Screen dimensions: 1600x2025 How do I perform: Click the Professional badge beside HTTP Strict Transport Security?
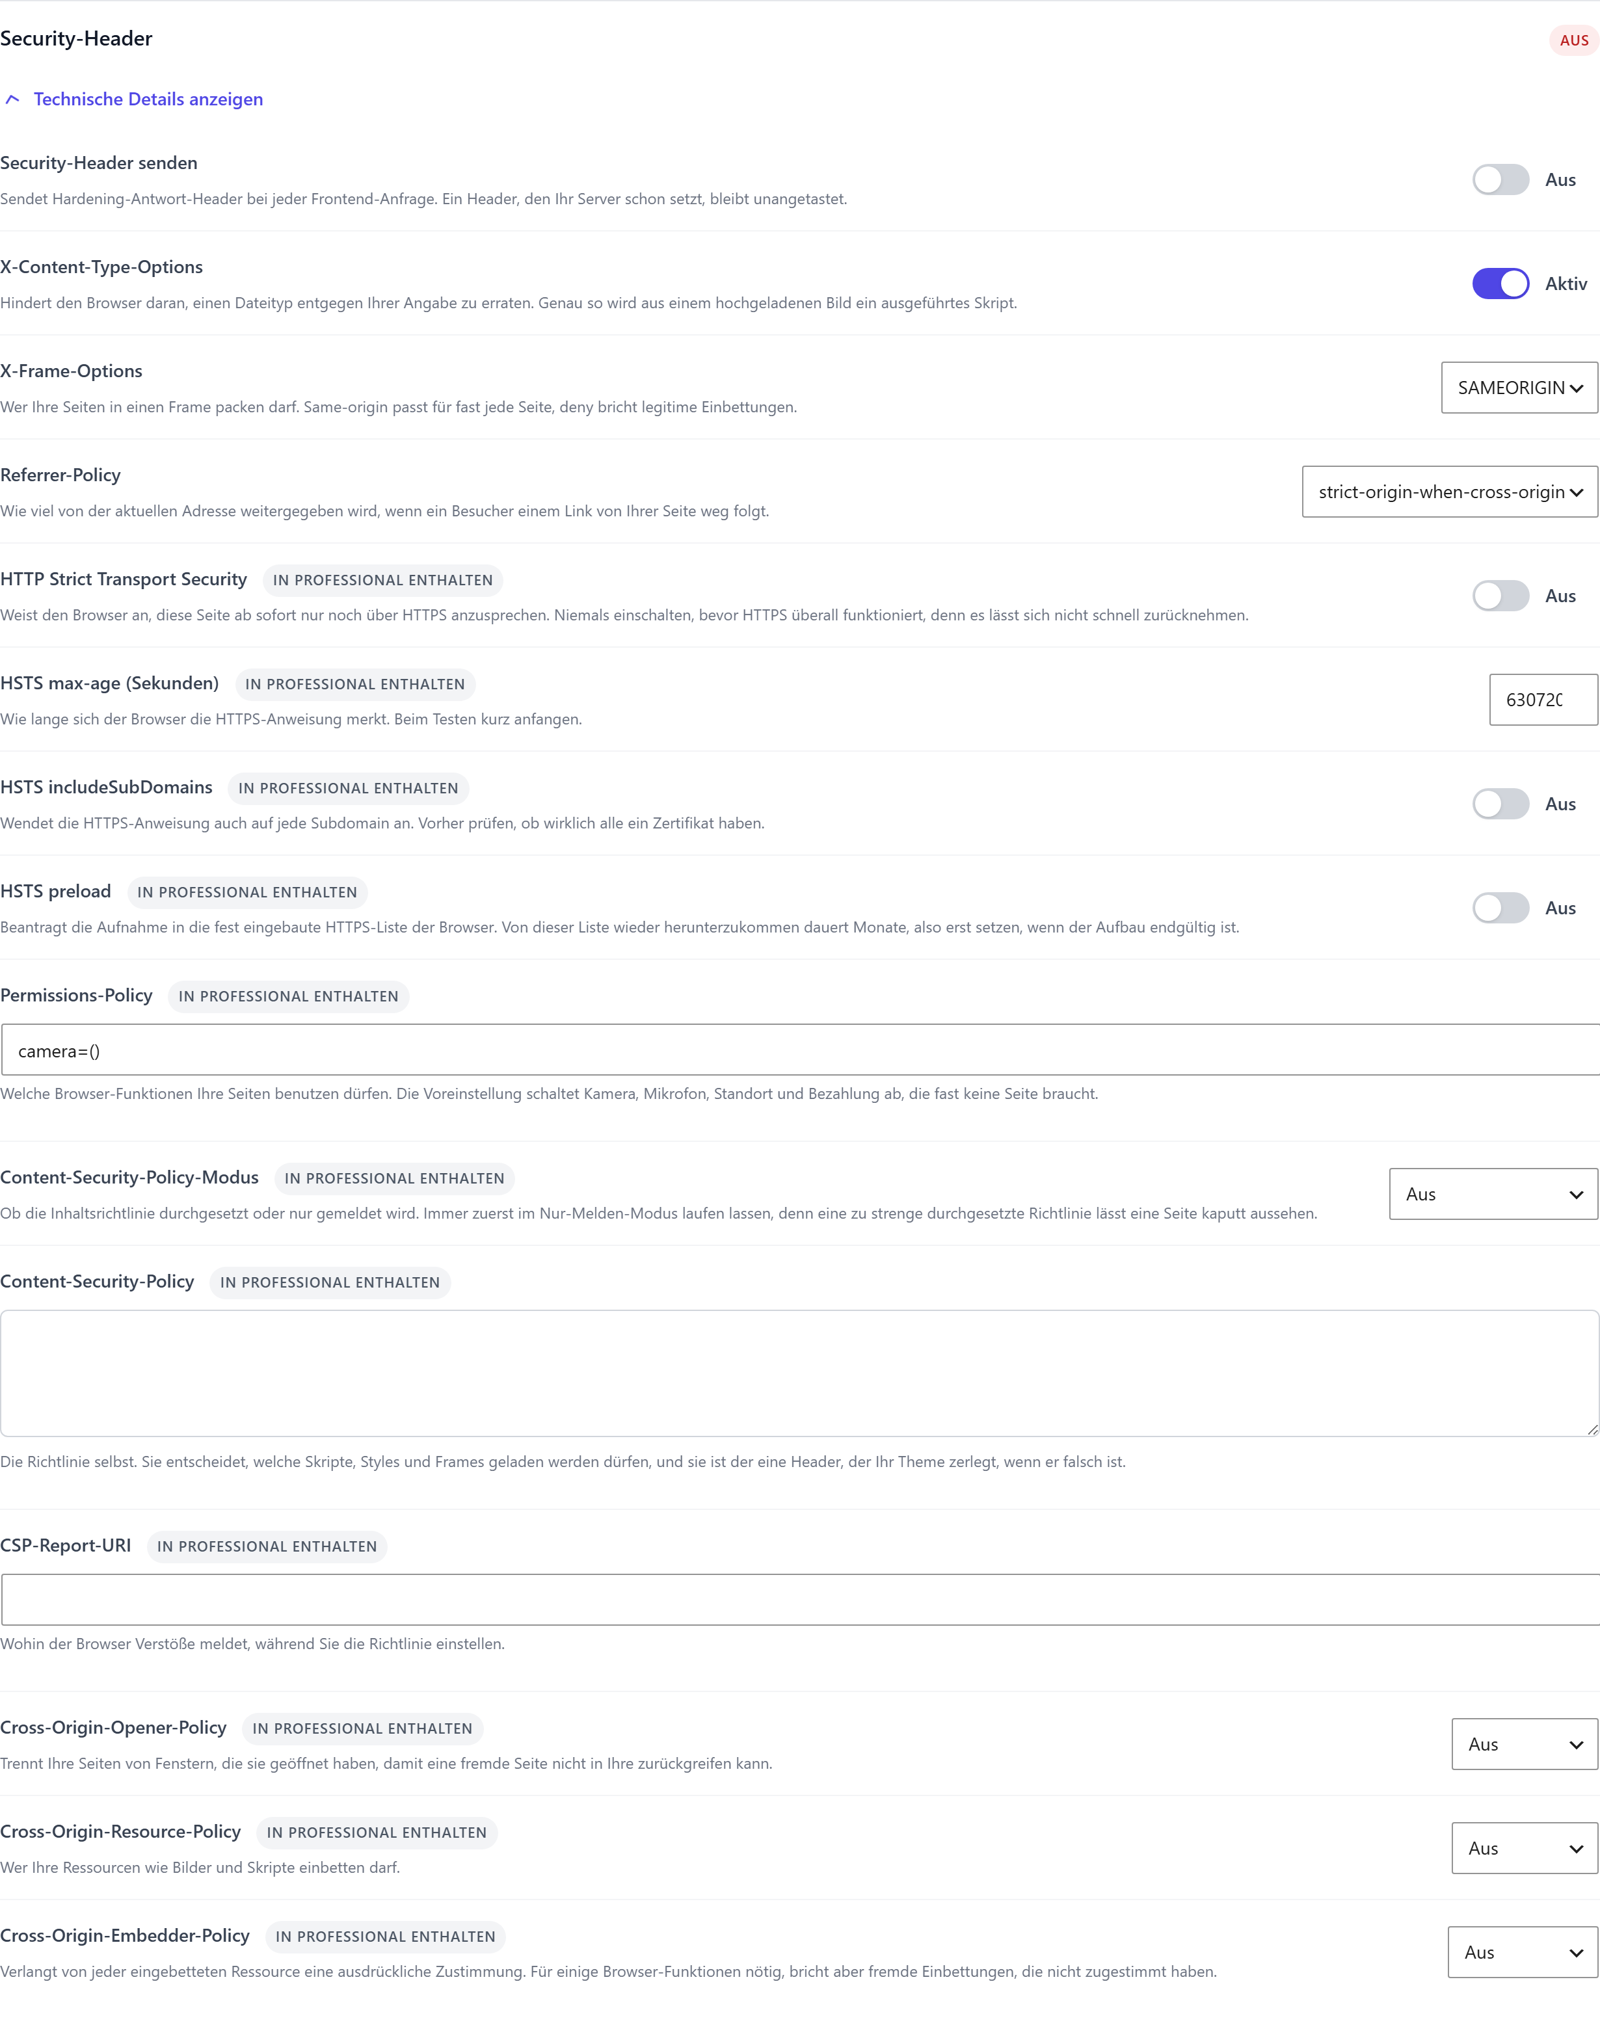click(x=383, y=580)
